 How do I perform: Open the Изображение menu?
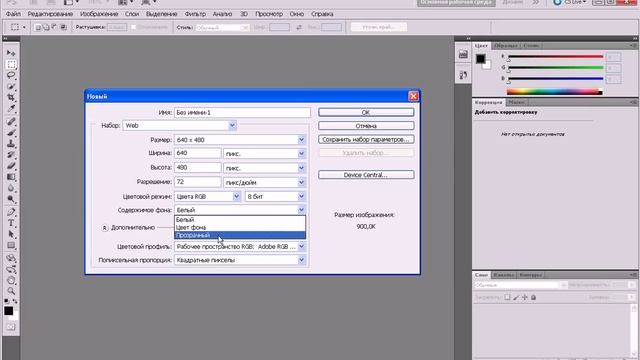point(99,14)
